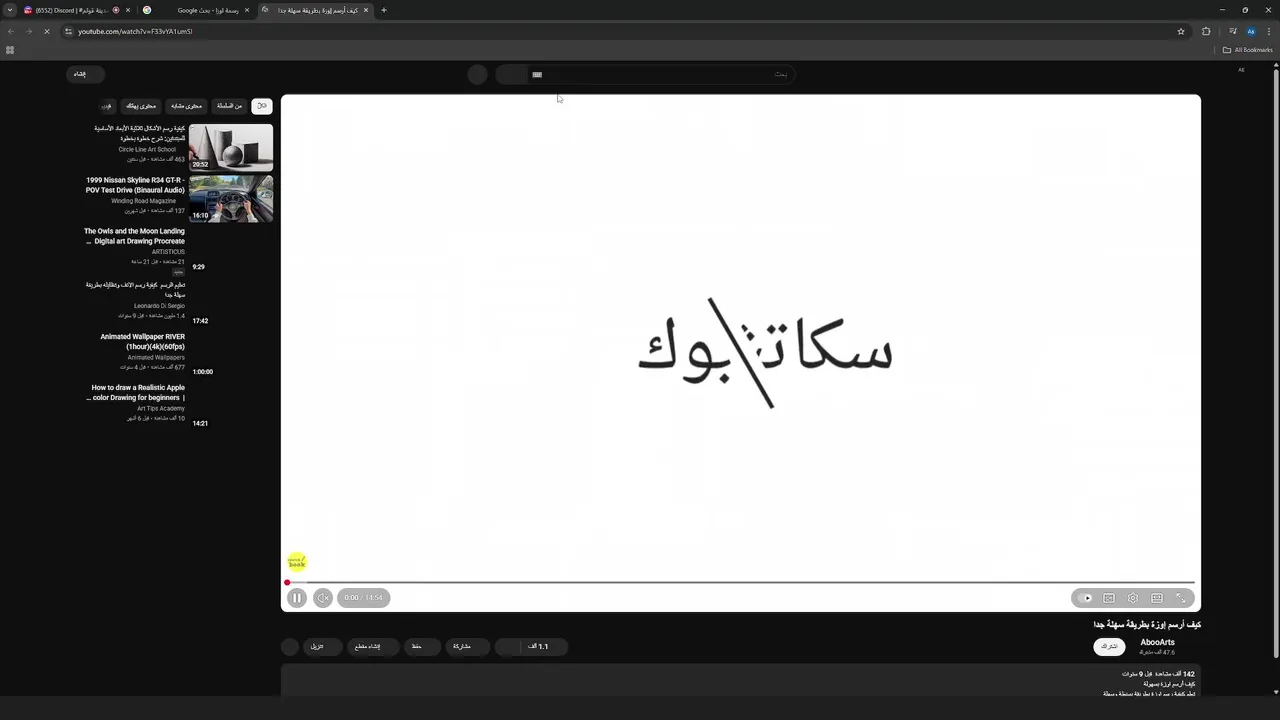Open the Nissan Skyline R34 video thumbnail
Image resolution: width=1280 pixels, height=720 pixels.
click(x=231, y=199)
